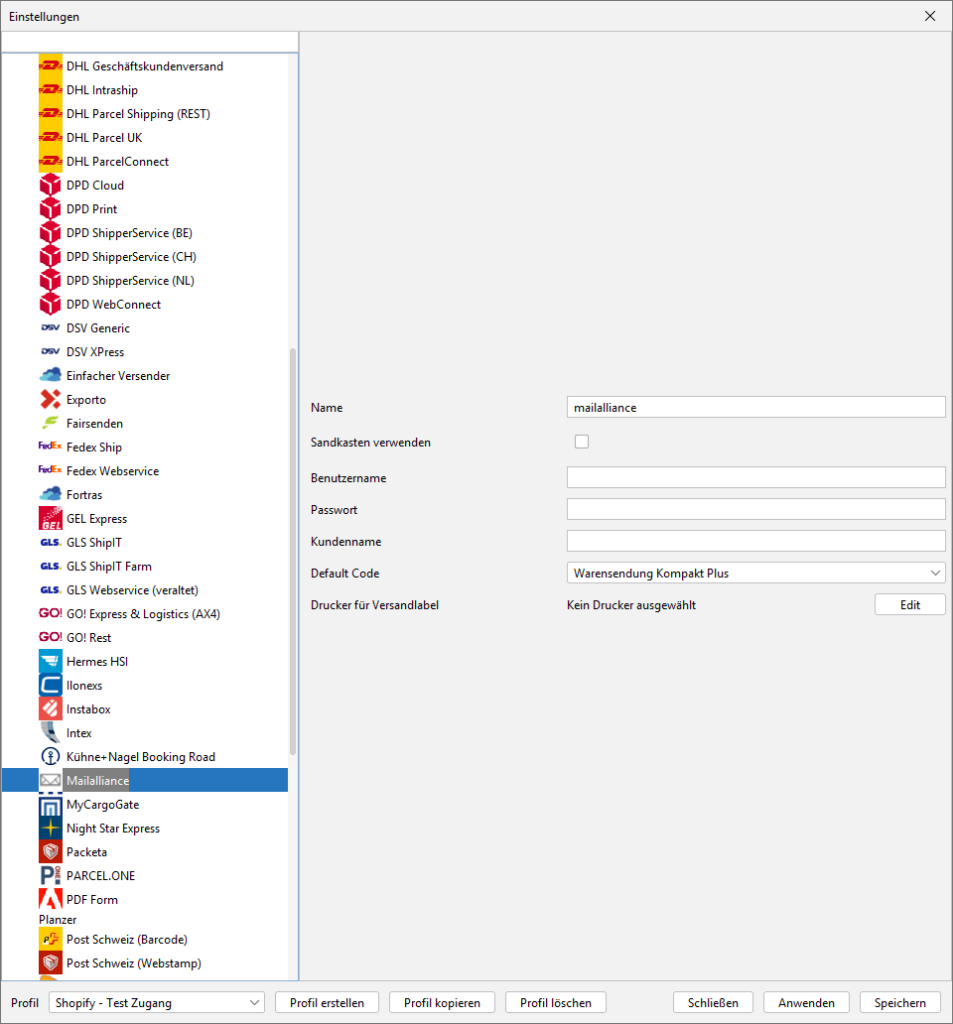Choose Kühne+Nagel Booking Road entry

pyautogui.click(x=140, y=757)
